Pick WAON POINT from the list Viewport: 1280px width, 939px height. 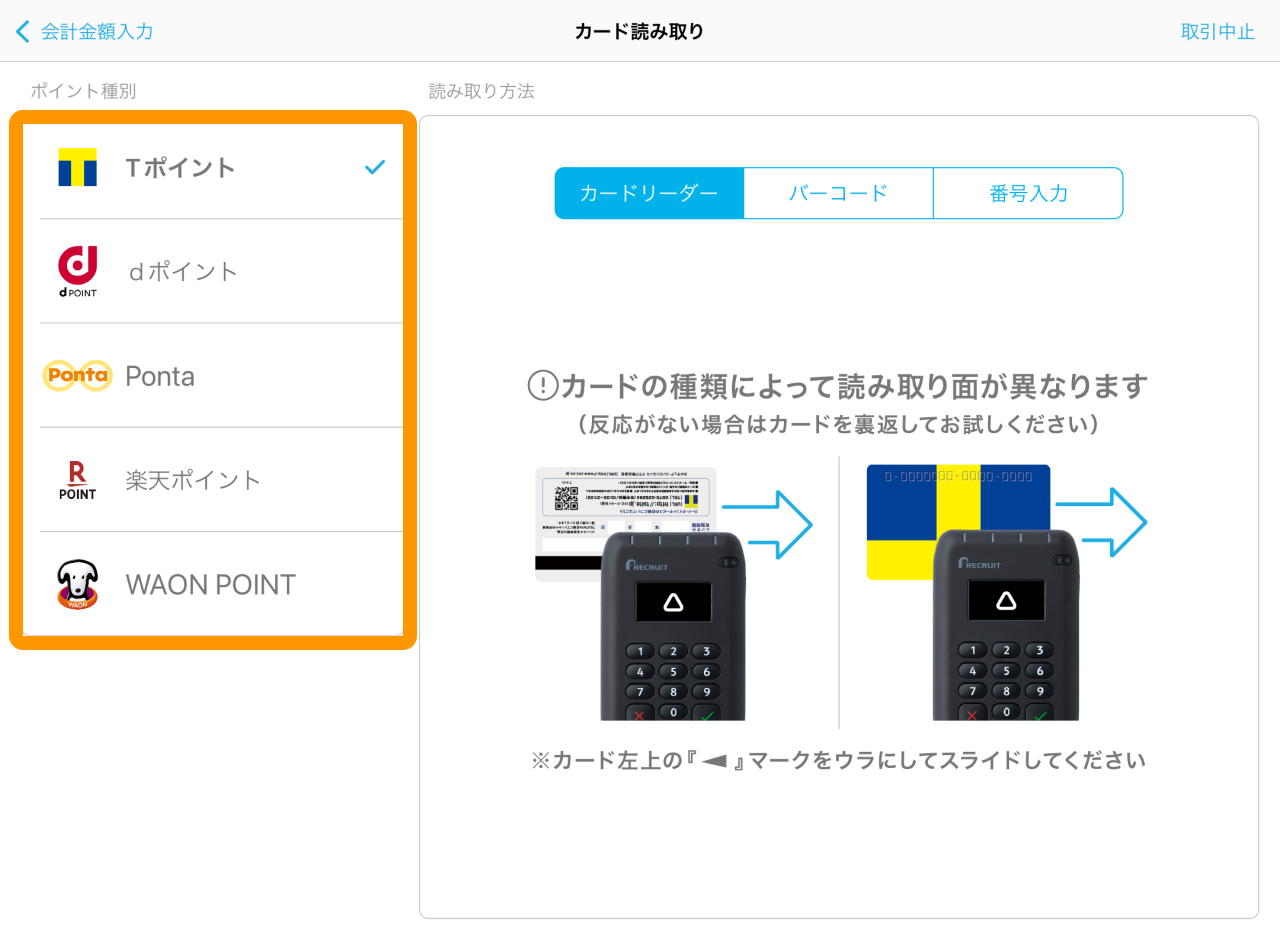(x=211, y=584)
